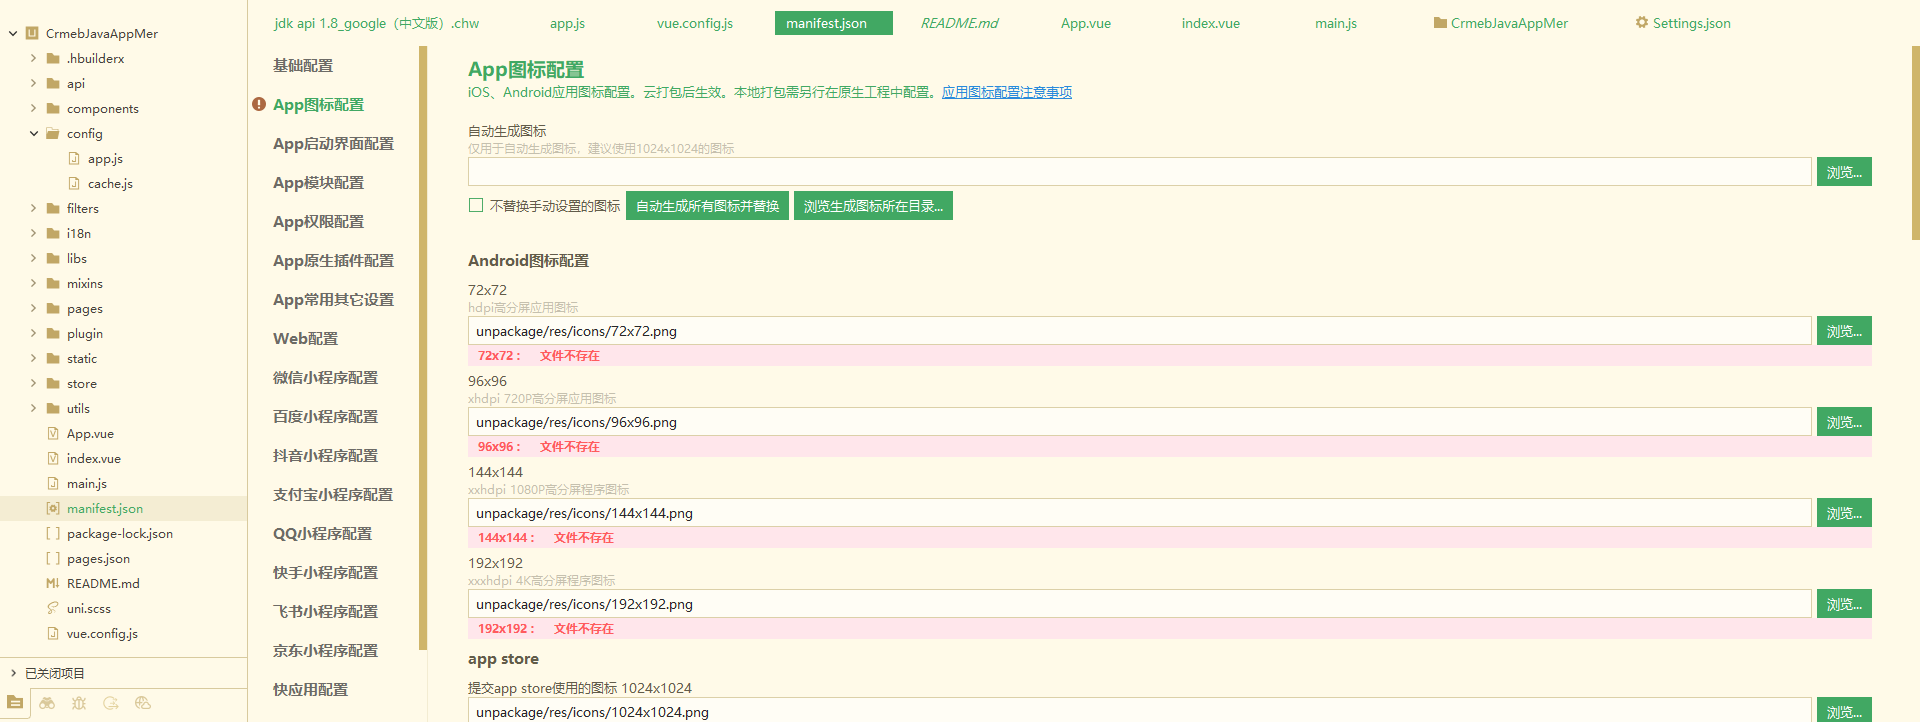Click the gear icon on Settings.json tab
This screenshot has width=1920, height=722.
click(x=1642, y=22)
